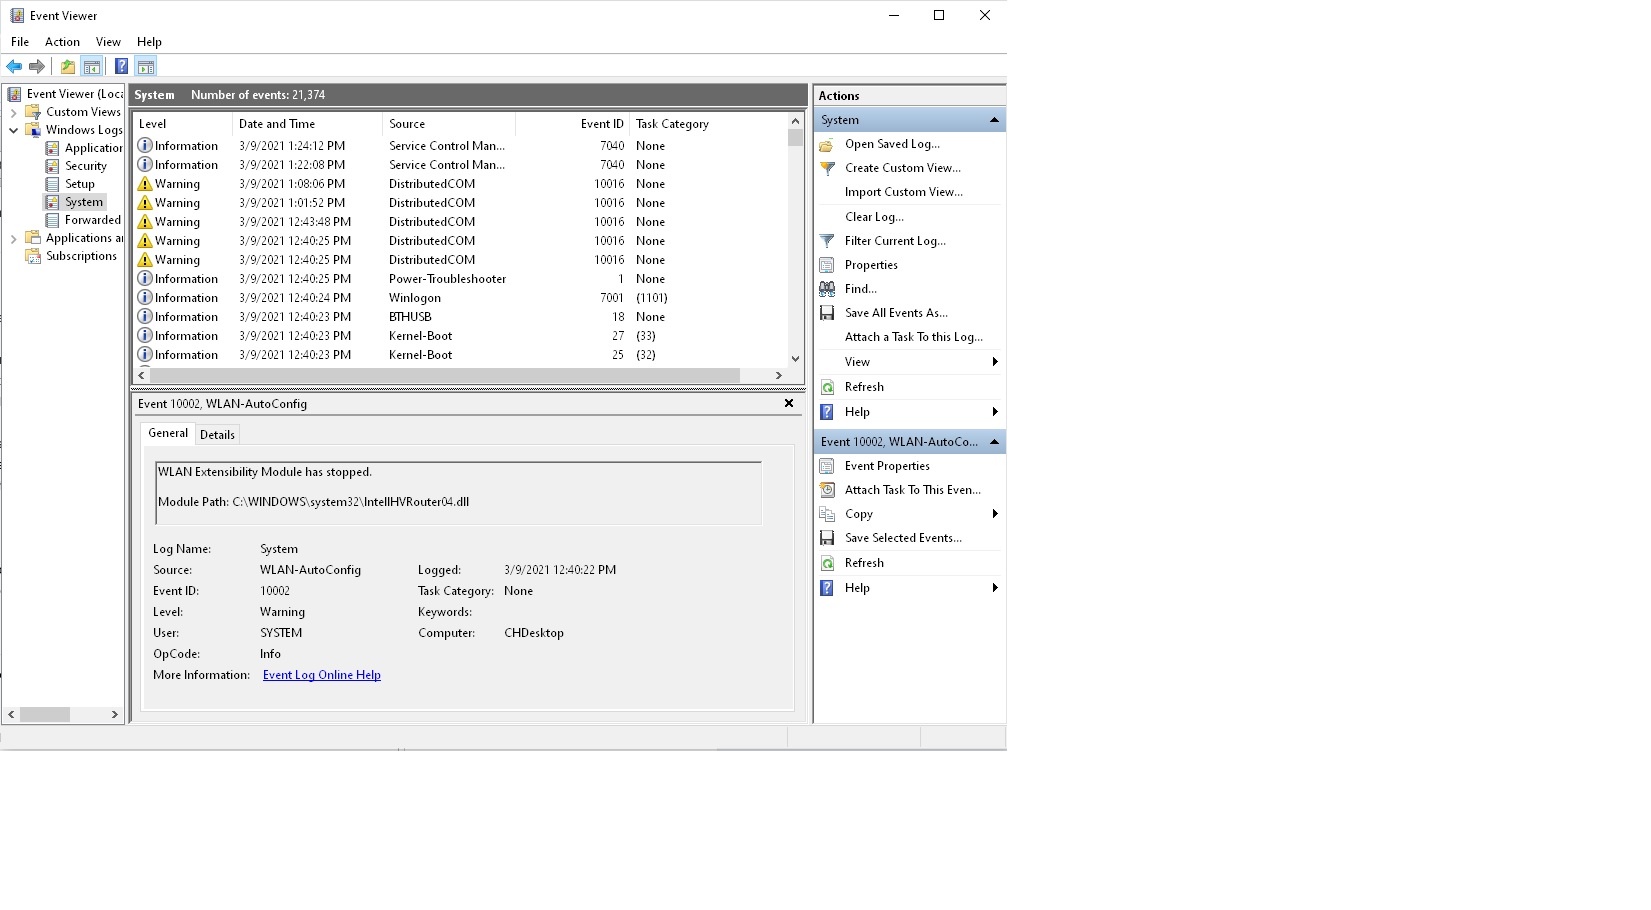The height and width of the screenshot is (910, 1651).
Task: Click the Help question icon under System actions
Action: click(827, 412)
